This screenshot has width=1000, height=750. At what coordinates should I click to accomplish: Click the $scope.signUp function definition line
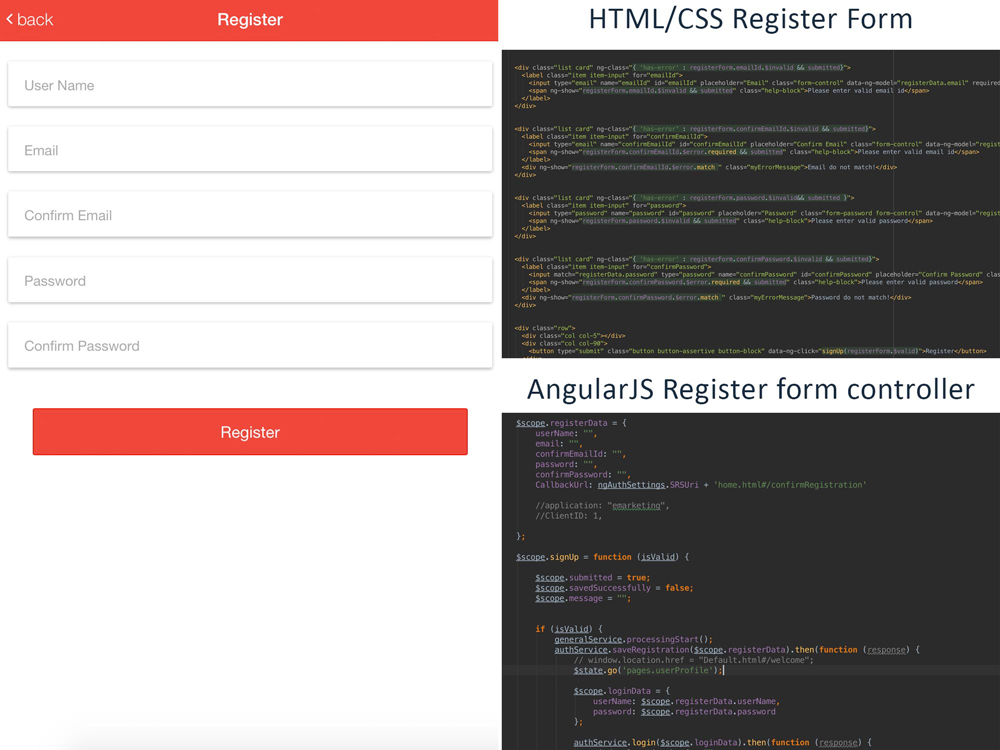point(602,557)
